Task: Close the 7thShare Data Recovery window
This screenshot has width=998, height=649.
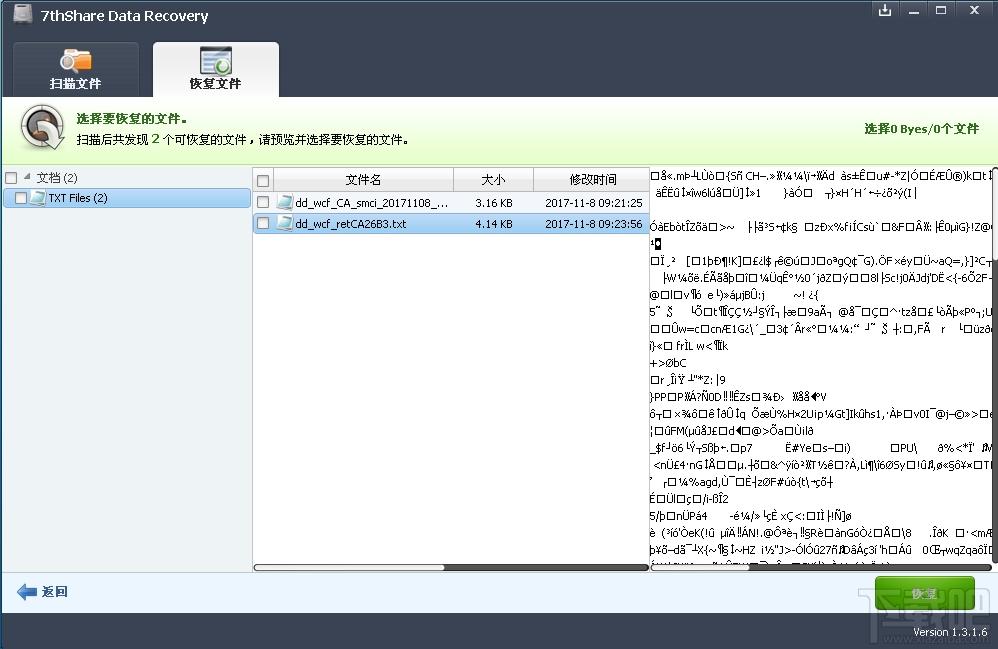Action: pyautogui.click(x=974, y=10)
